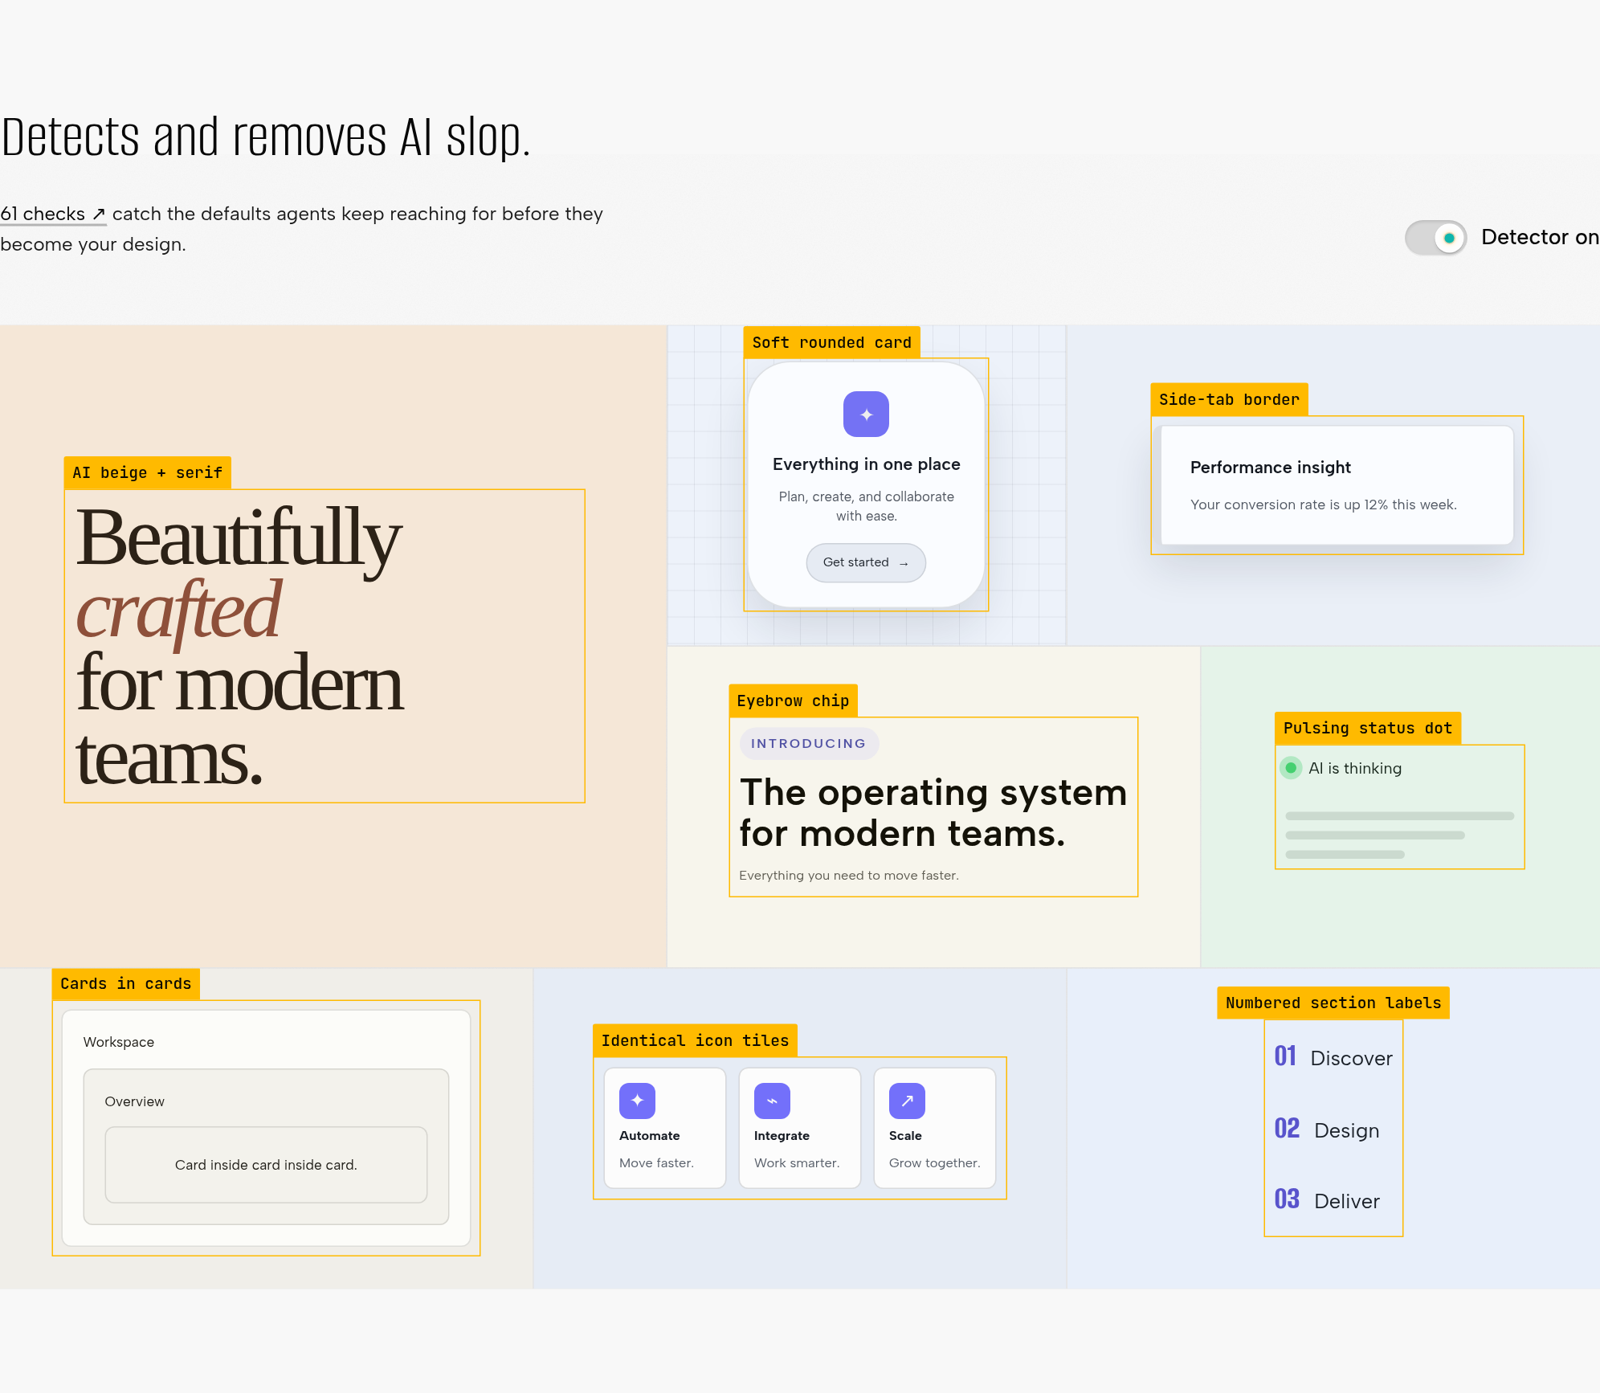This screenshot has width=1600, height=1393.
Task: Click the 'Identical icon tiles' detector label
Action: point(695,1040)
